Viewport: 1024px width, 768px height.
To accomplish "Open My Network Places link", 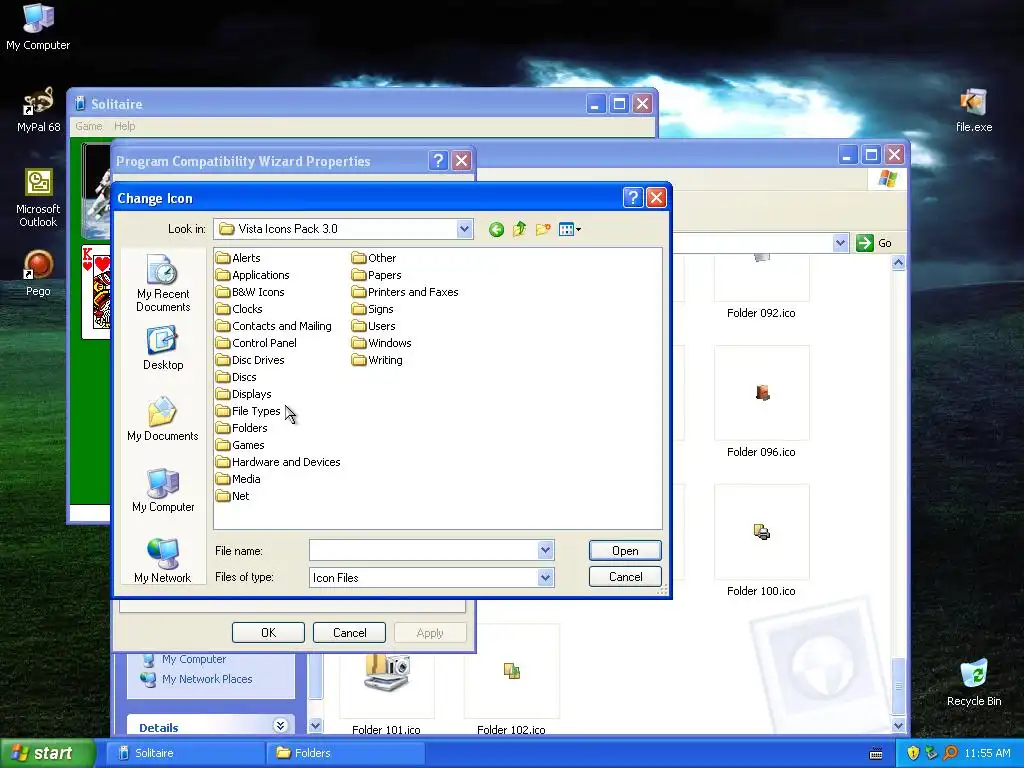I will pos(207,679).
